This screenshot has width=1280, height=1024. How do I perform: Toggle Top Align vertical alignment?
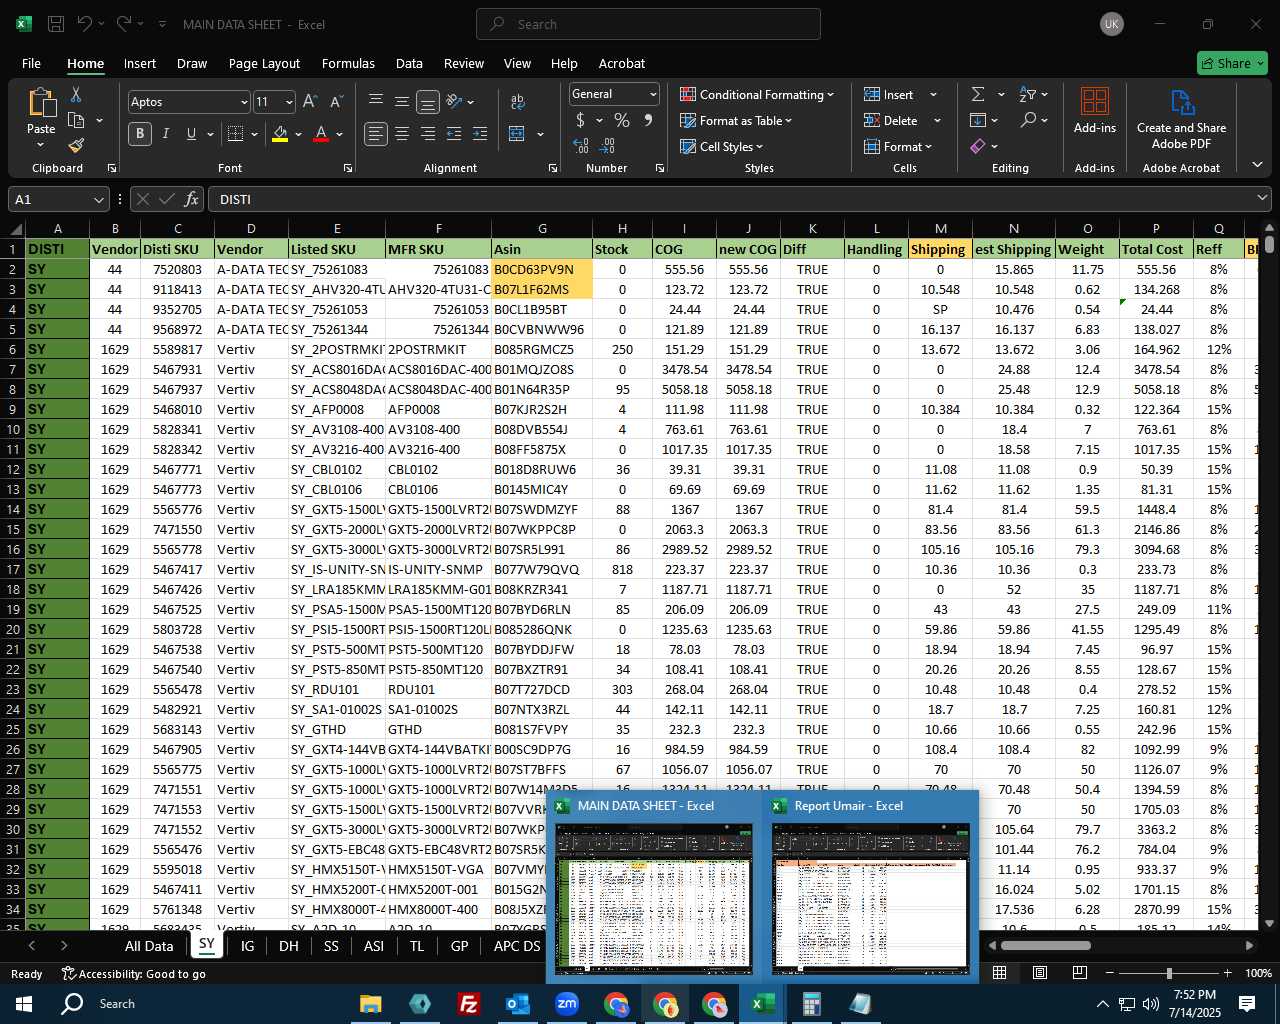(x=376, y=101)
